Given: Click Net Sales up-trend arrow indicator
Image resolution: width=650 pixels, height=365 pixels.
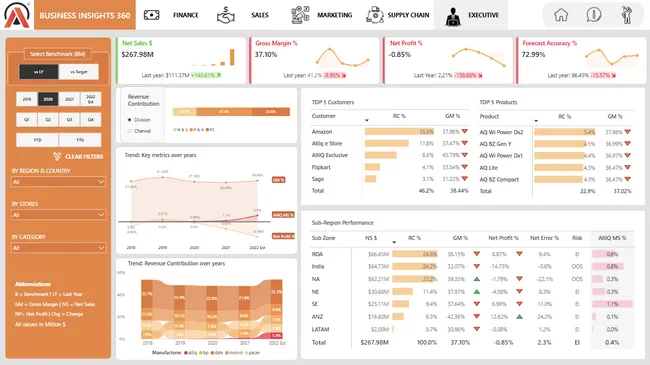Looking at the screenshot, I should click(218, 75).
